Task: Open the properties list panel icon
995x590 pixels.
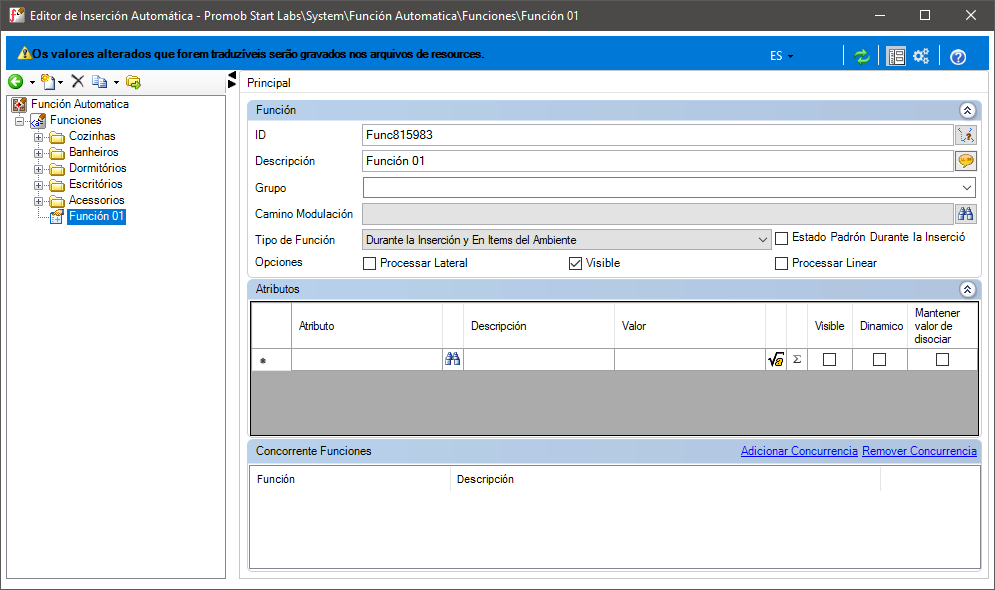Action: pos(896,56)
